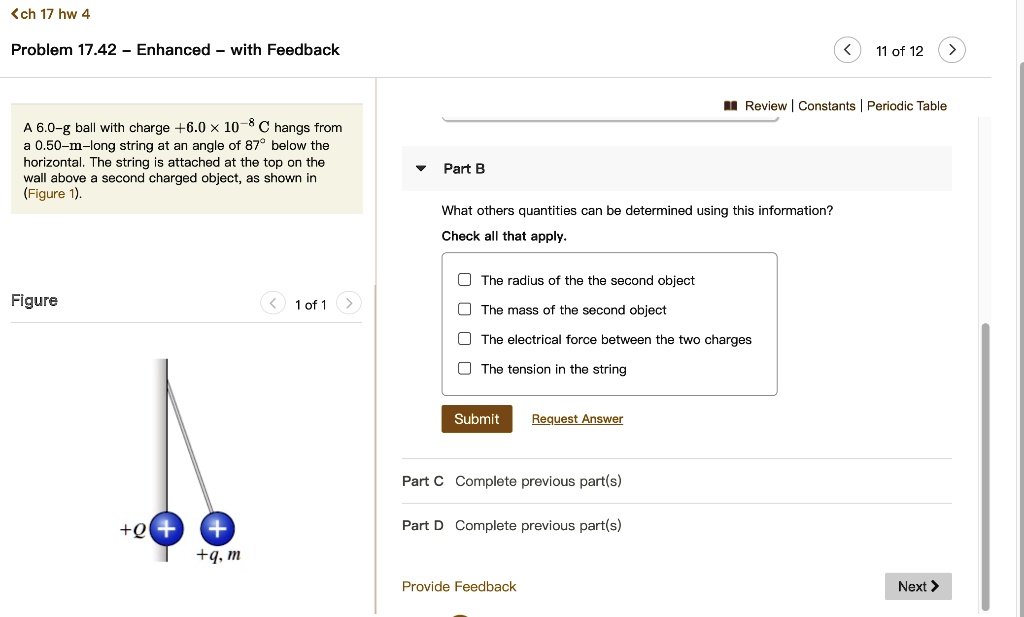Click the figure's right navigation arrow

pyautogui.click(x=348, y=302)
